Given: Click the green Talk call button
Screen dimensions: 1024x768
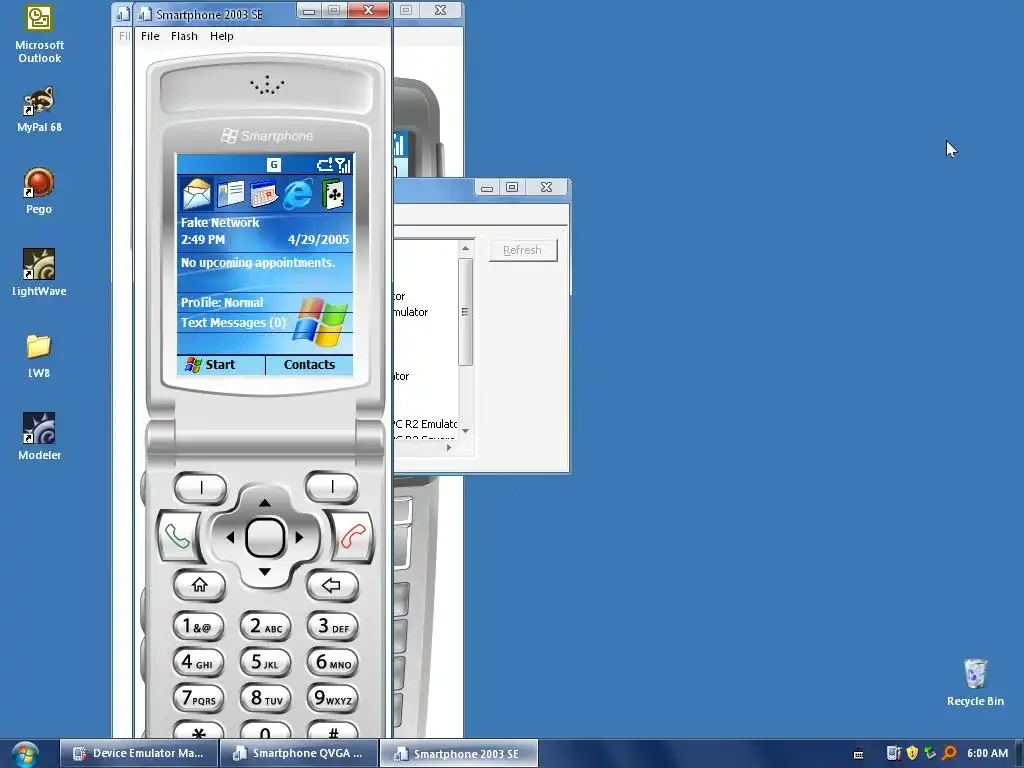Looking at the screenshot, I should point(177,536).
